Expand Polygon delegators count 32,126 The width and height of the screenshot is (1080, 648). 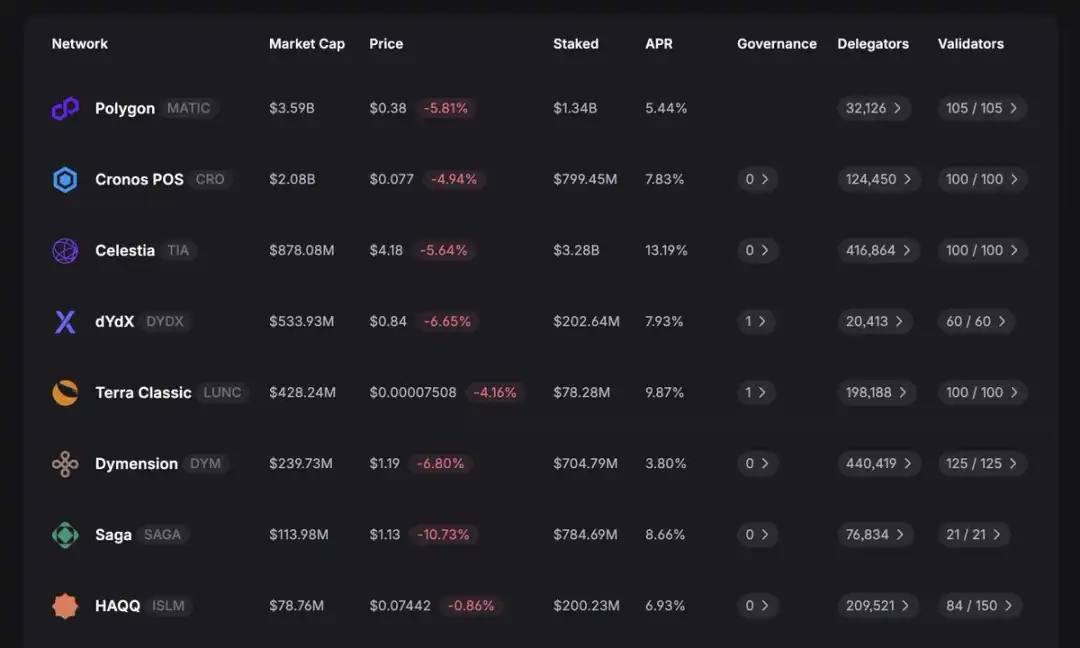pos(873,108)
